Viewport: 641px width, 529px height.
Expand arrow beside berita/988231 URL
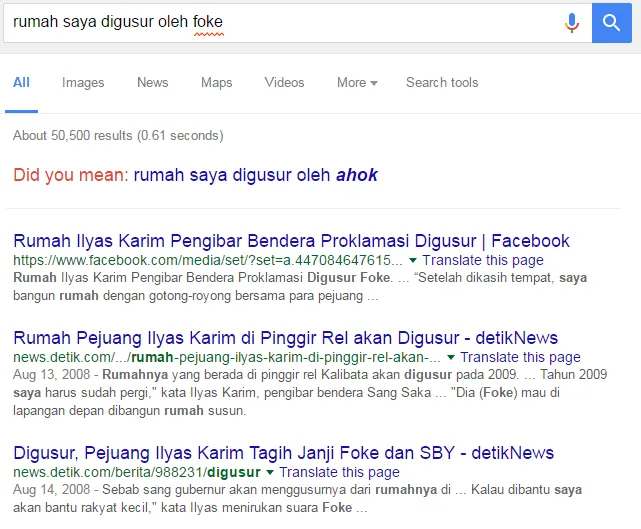(270, 472)
